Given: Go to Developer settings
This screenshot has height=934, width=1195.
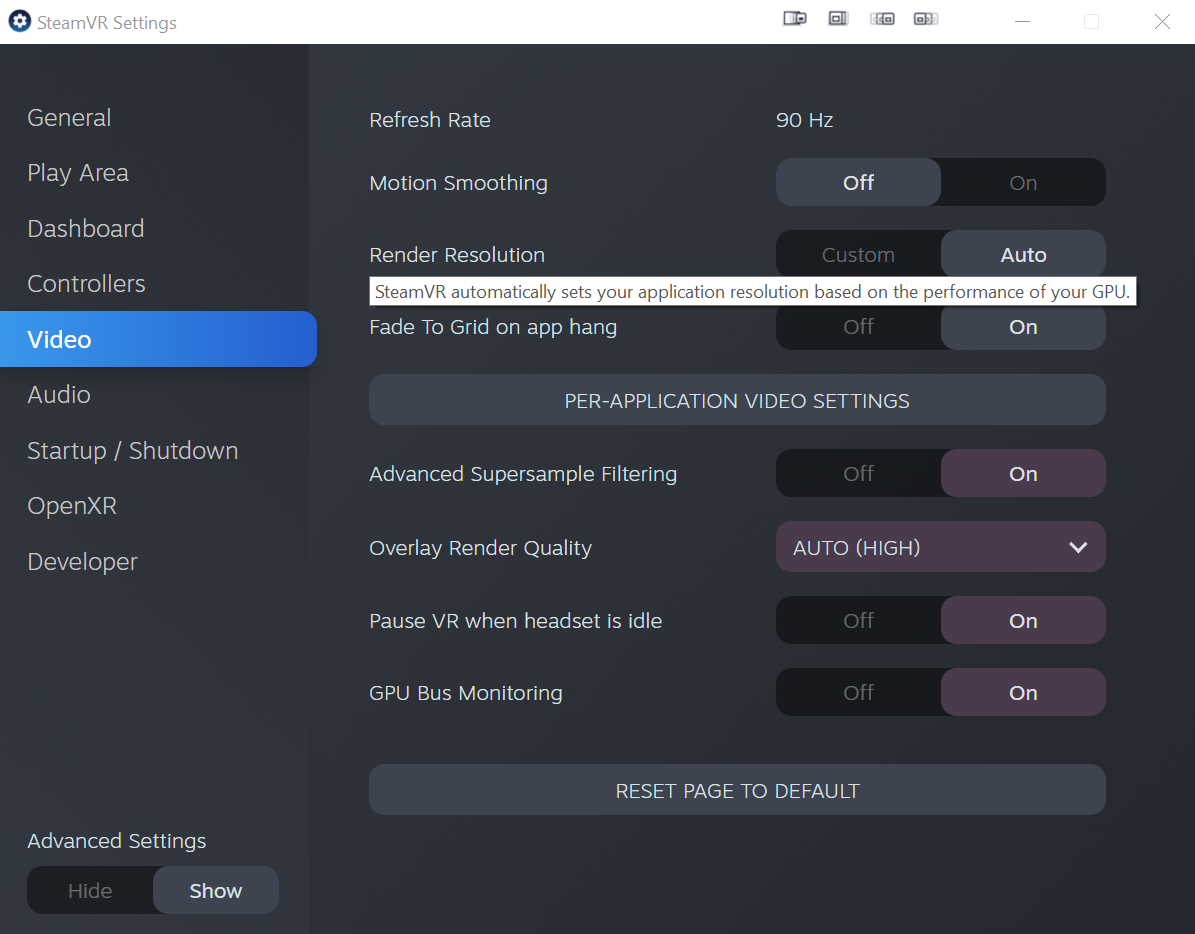Looking at the screenshot, I should pos(82,561).
